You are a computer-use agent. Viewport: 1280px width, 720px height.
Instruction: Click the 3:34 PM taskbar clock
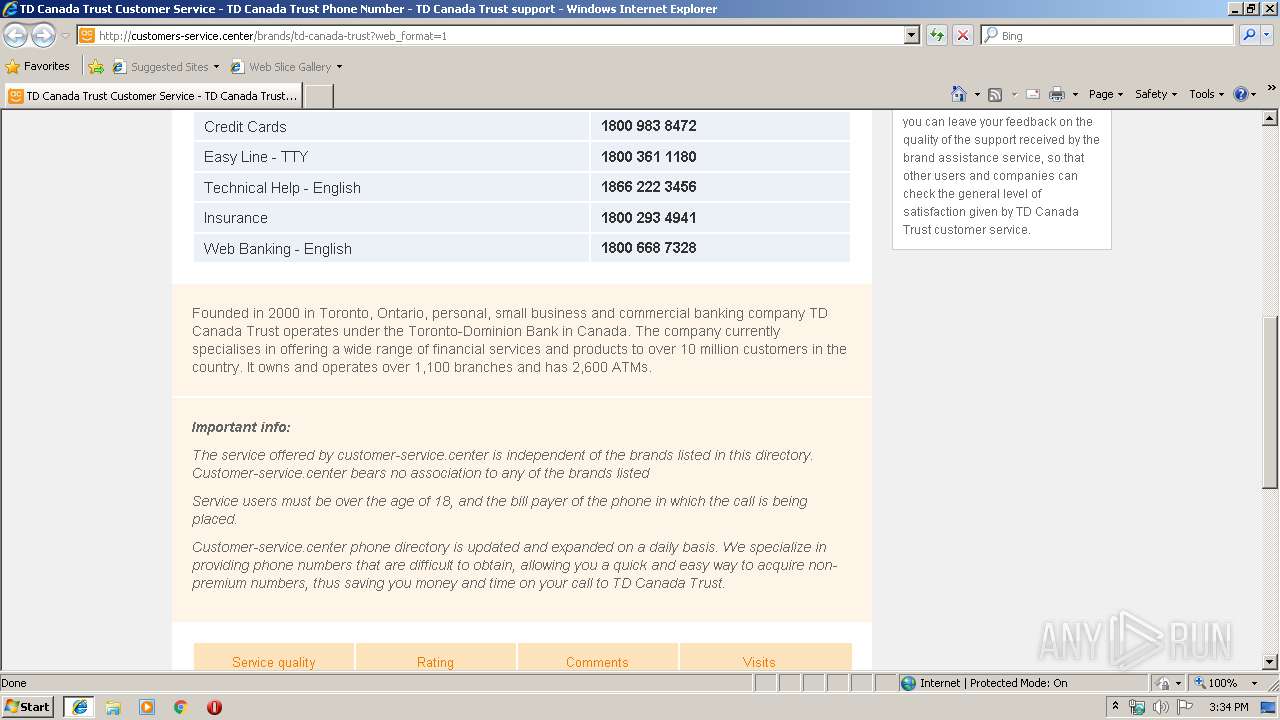click(x=1229, y=707)
